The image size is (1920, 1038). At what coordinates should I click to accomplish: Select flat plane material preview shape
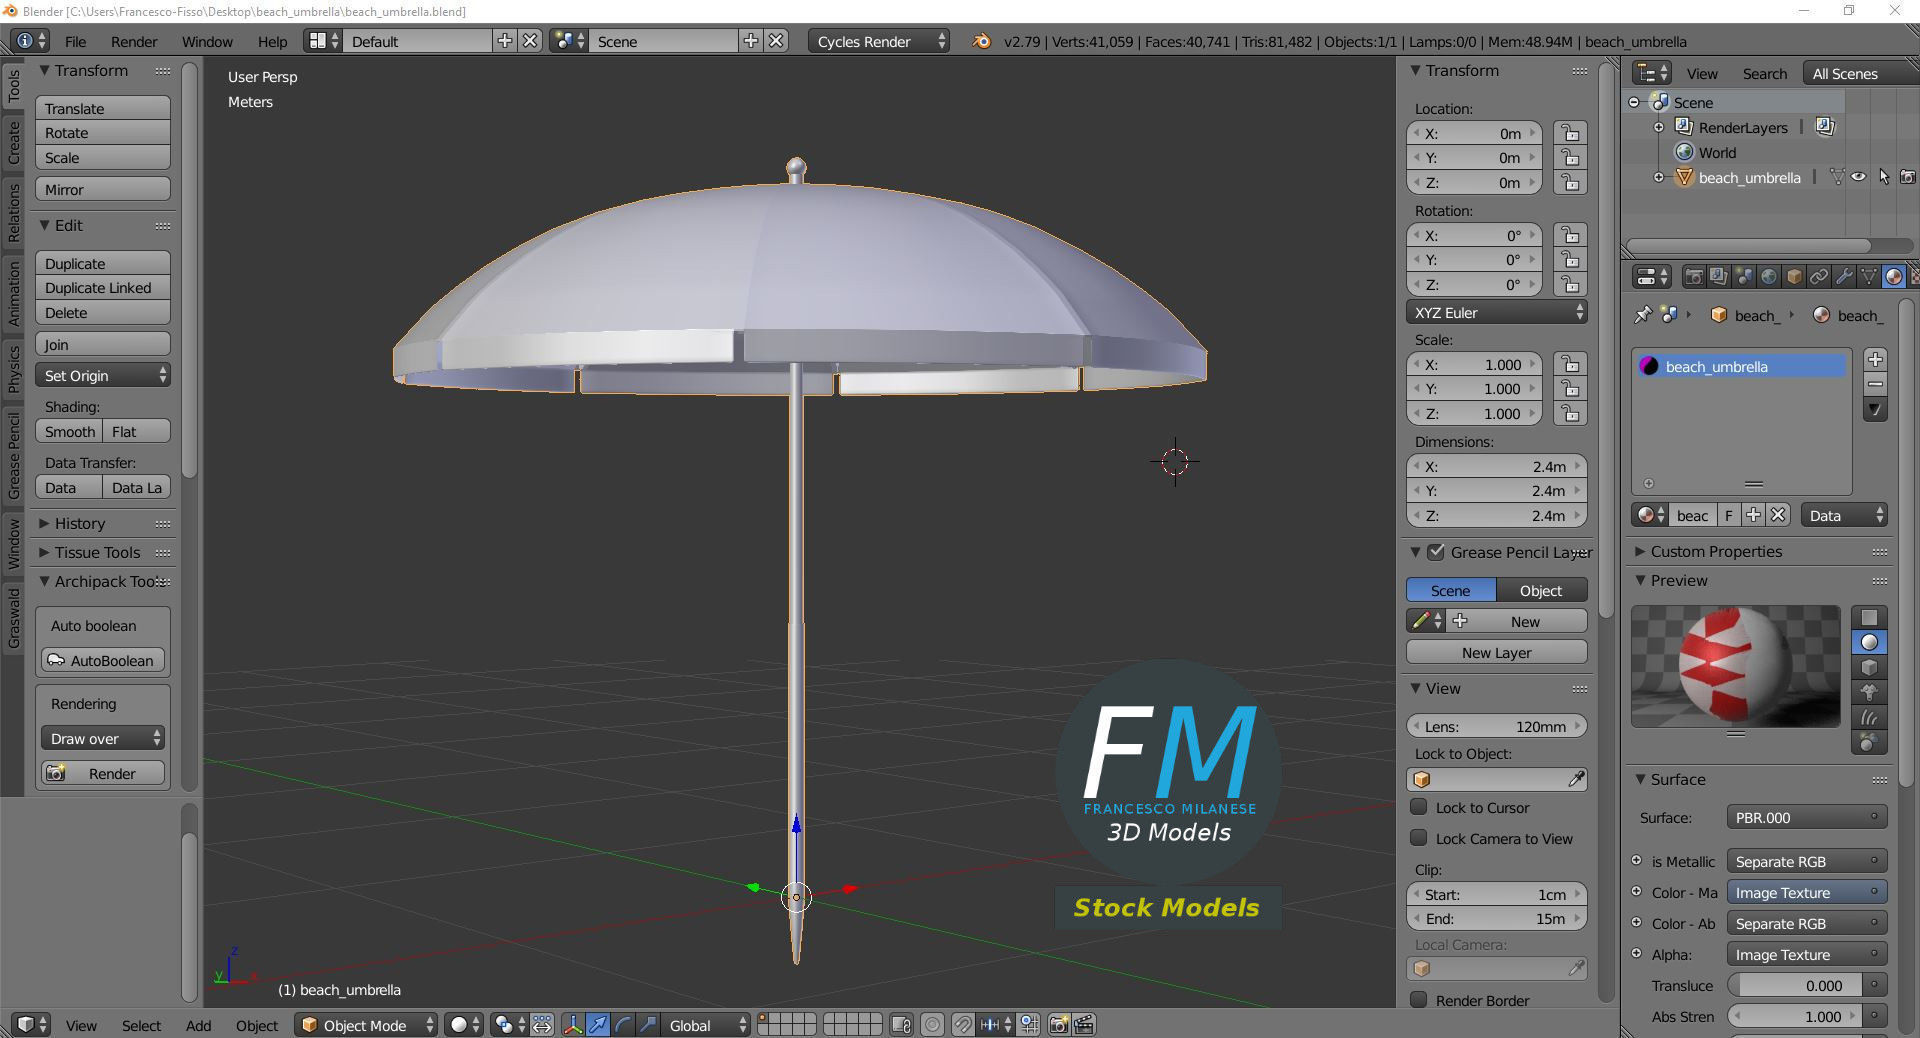(1869, 617)
